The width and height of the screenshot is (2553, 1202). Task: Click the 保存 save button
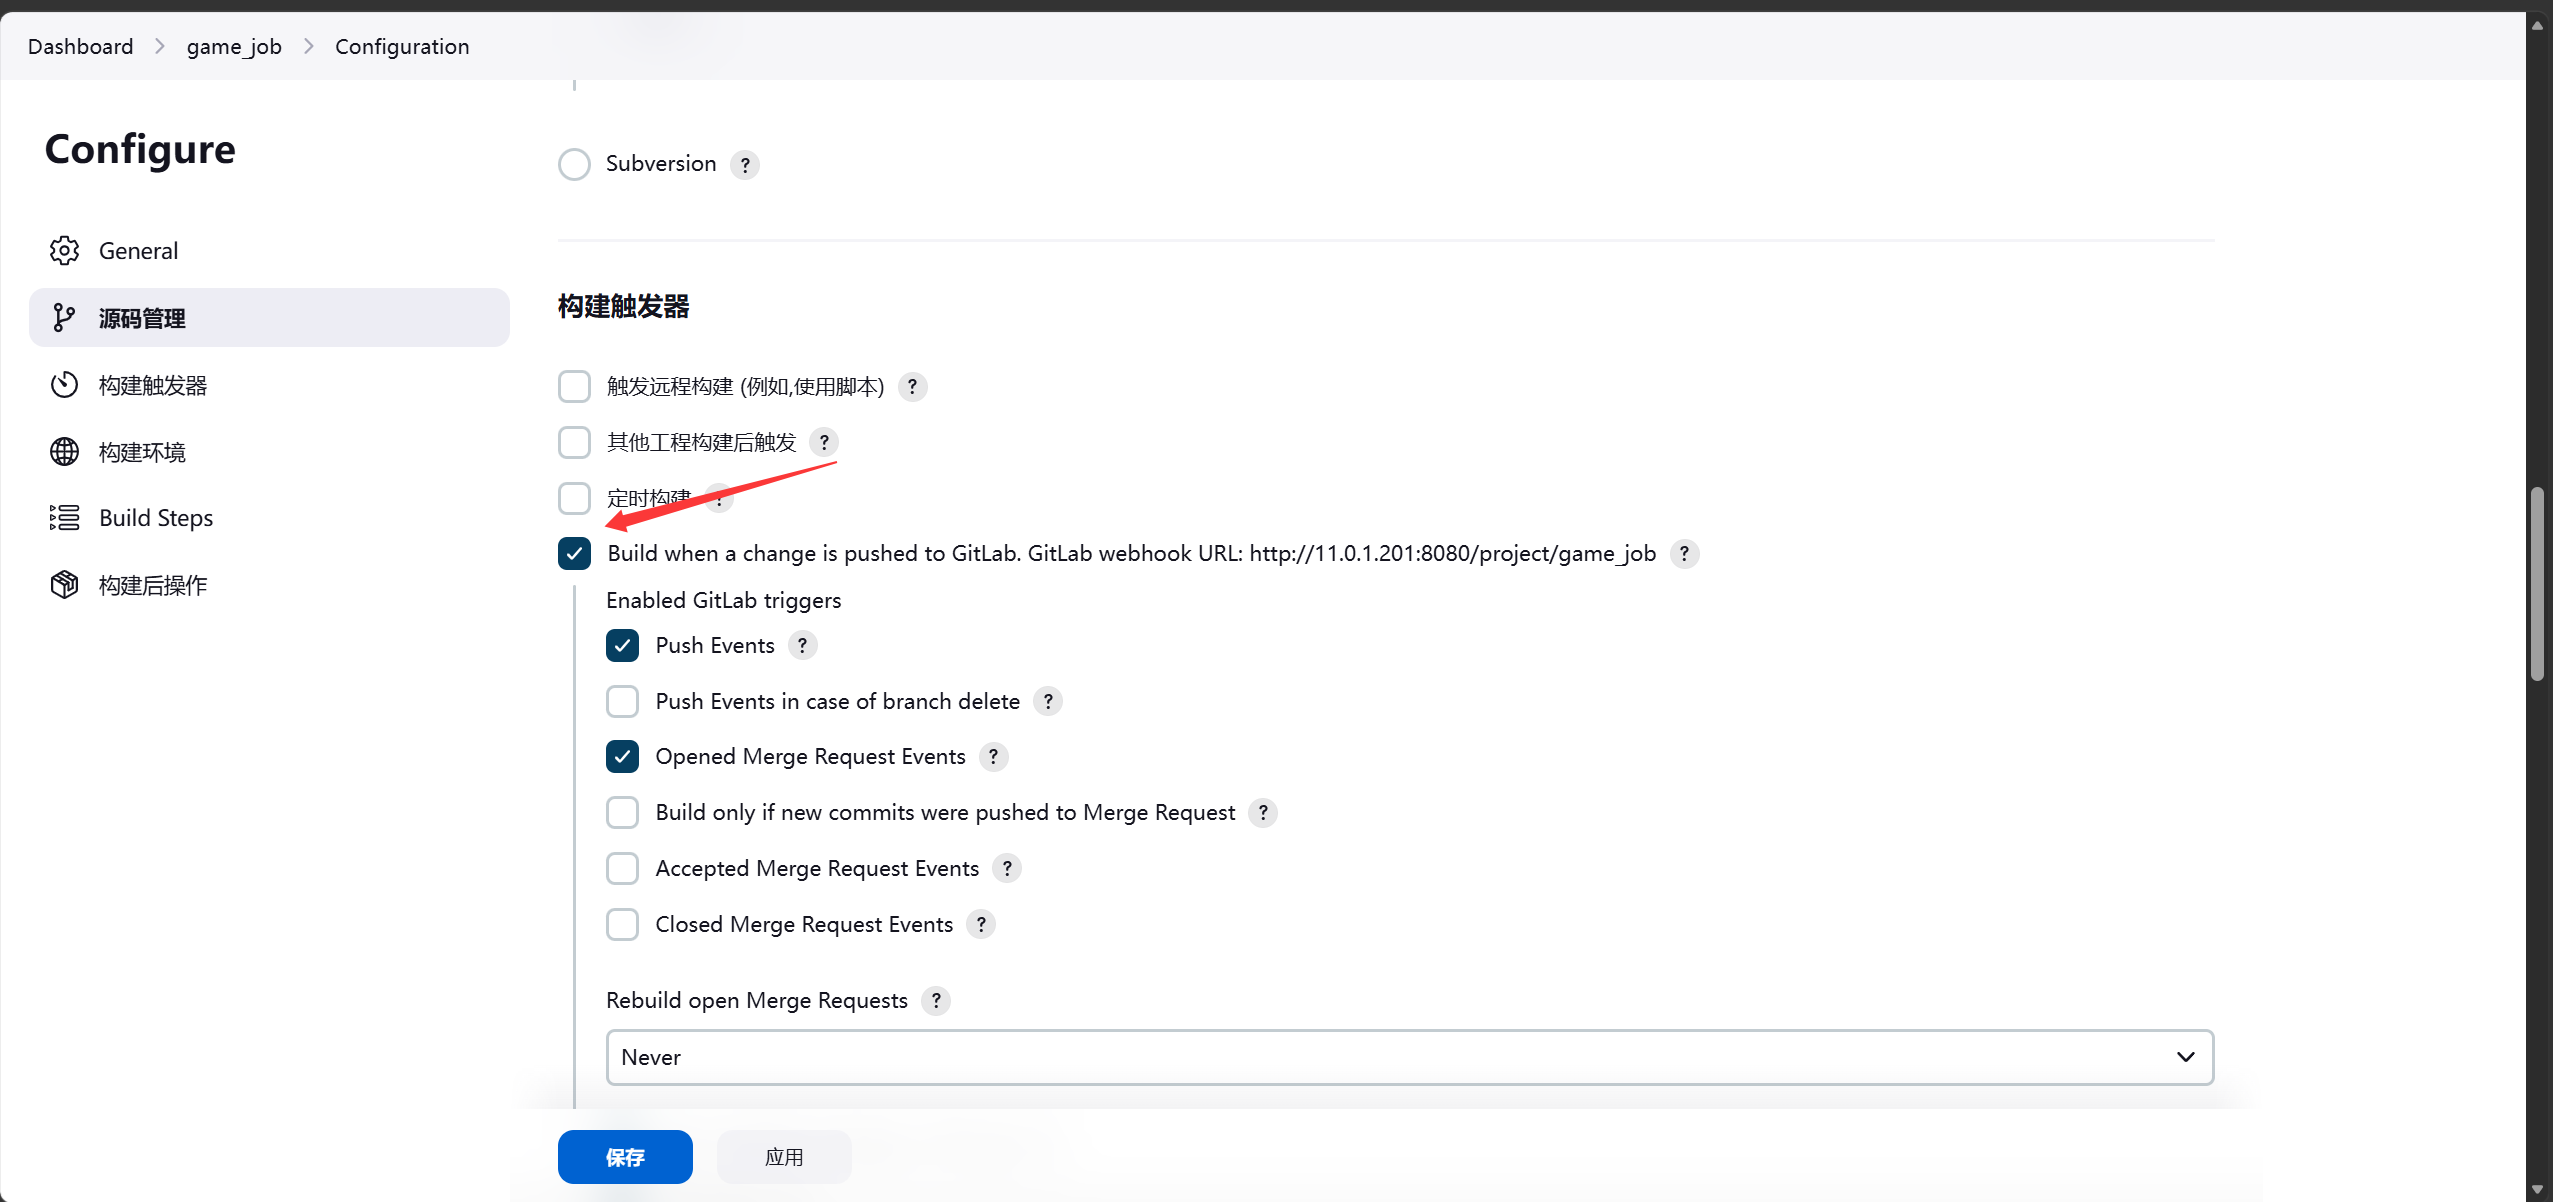(x=625, y=1157)
